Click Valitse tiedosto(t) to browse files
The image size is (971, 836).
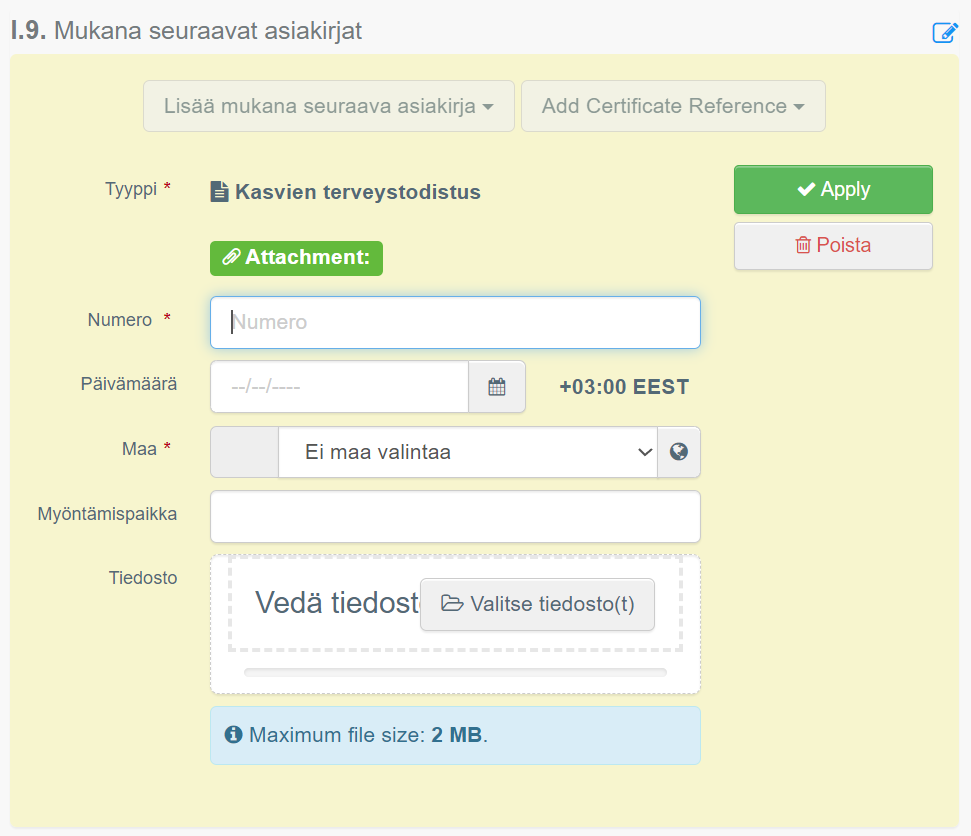point(537,604)
